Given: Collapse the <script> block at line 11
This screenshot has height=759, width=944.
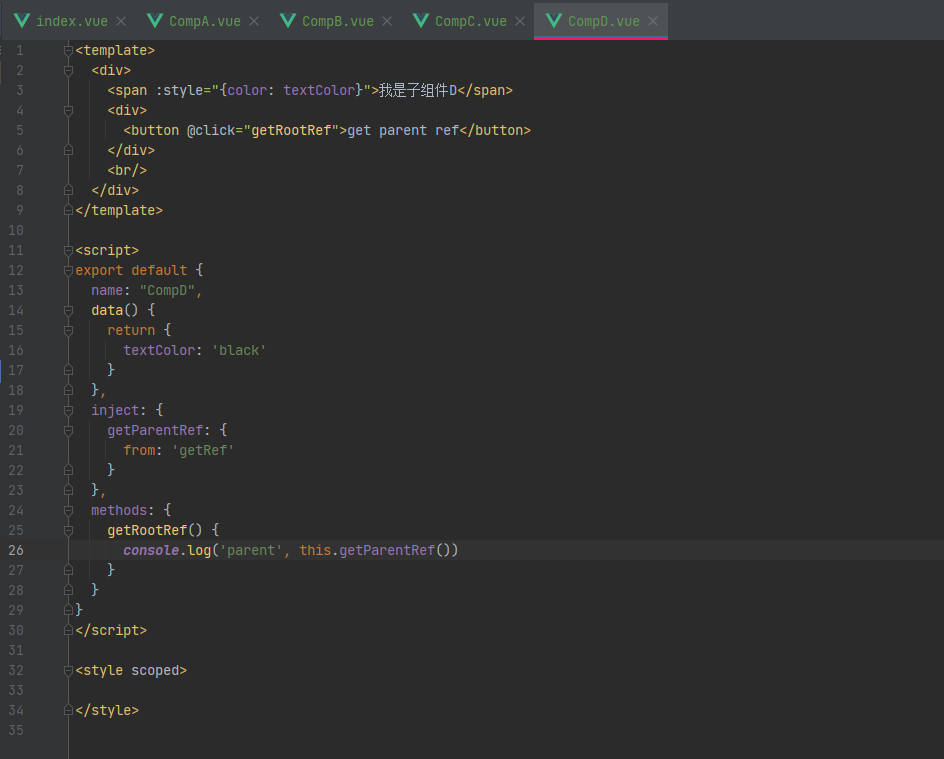Looking at the screenshot, I should point(69,250).
